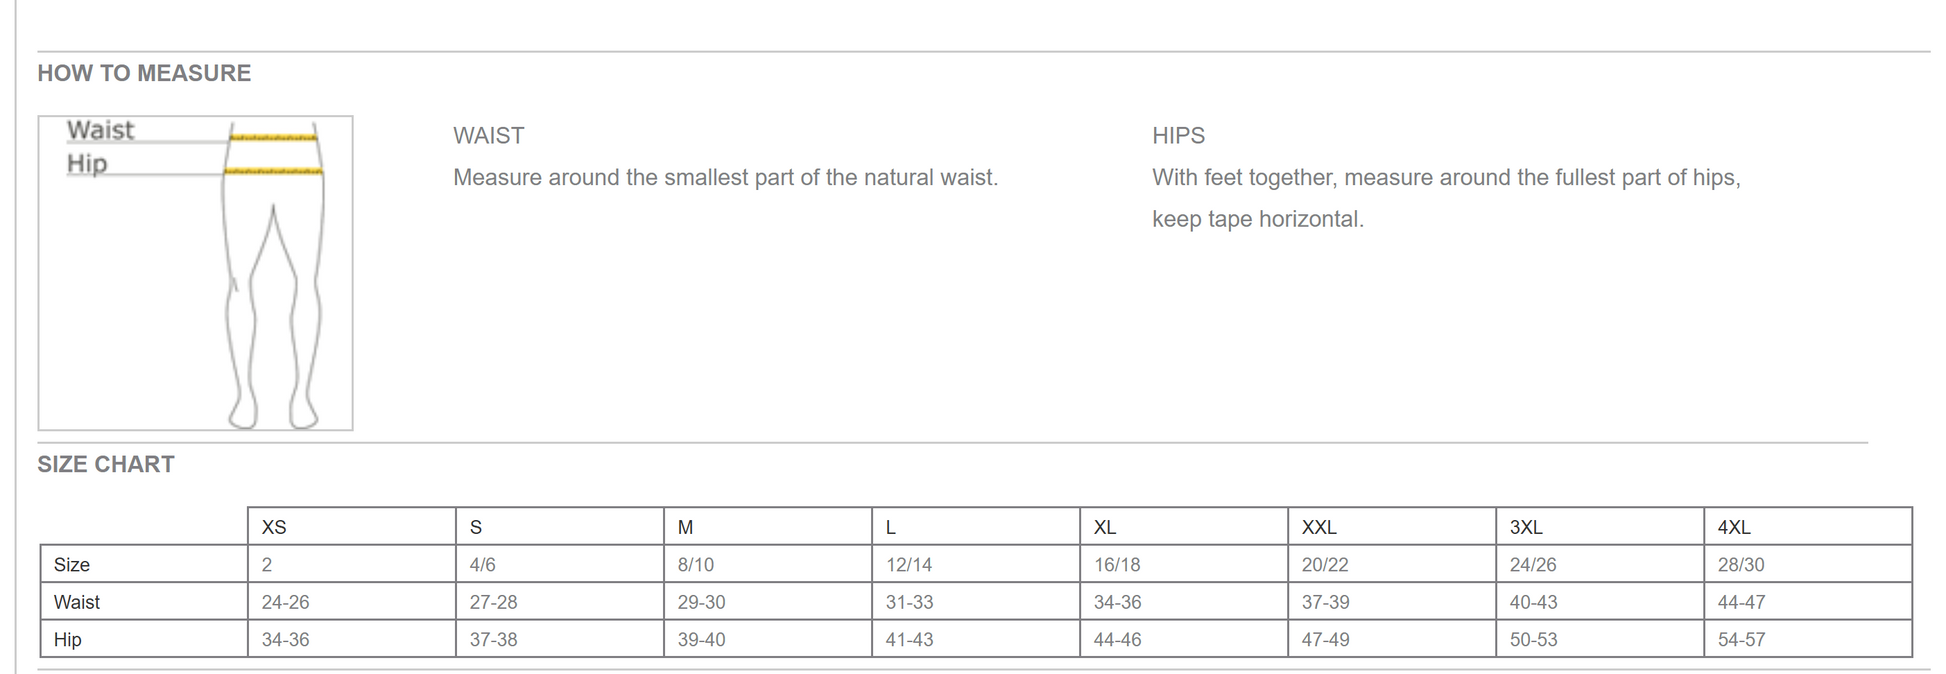
Task: Click the 54-57 hip cell for 4XL
Action: click(x=1808, y=639)
